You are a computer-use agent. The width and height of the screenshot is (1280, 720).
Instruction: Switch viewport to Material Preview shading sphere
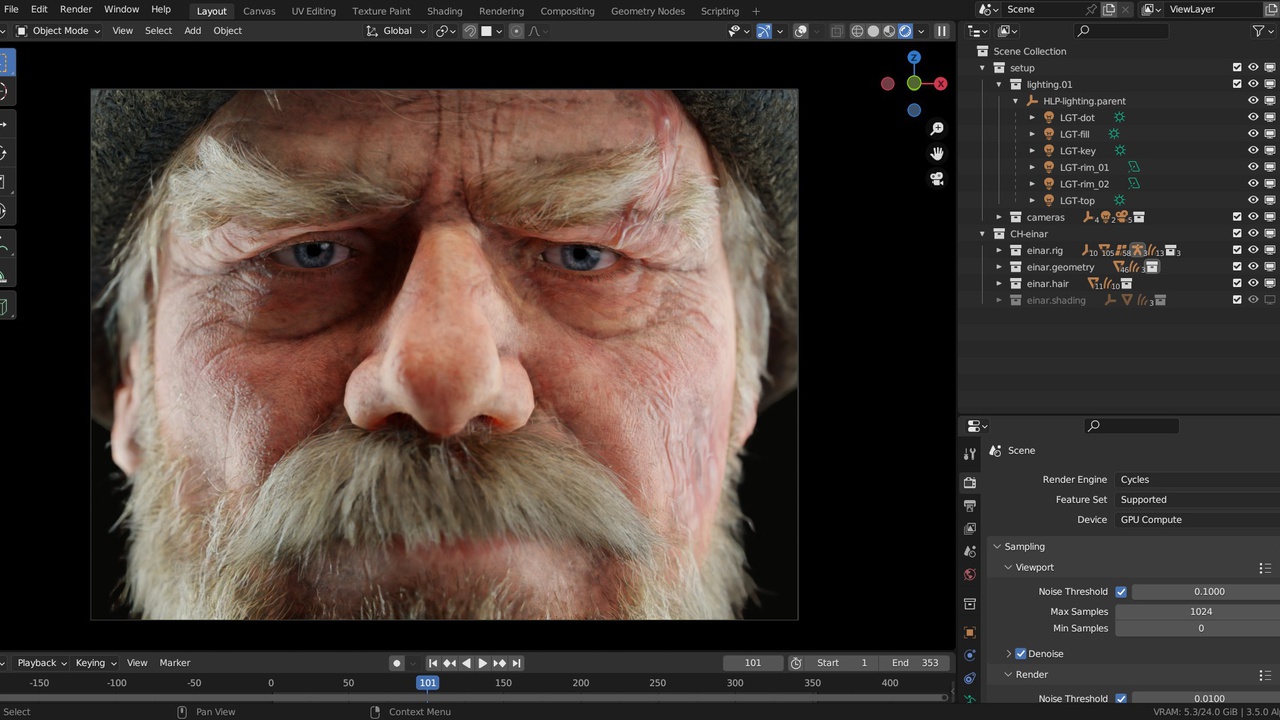(x=888, y=31)
